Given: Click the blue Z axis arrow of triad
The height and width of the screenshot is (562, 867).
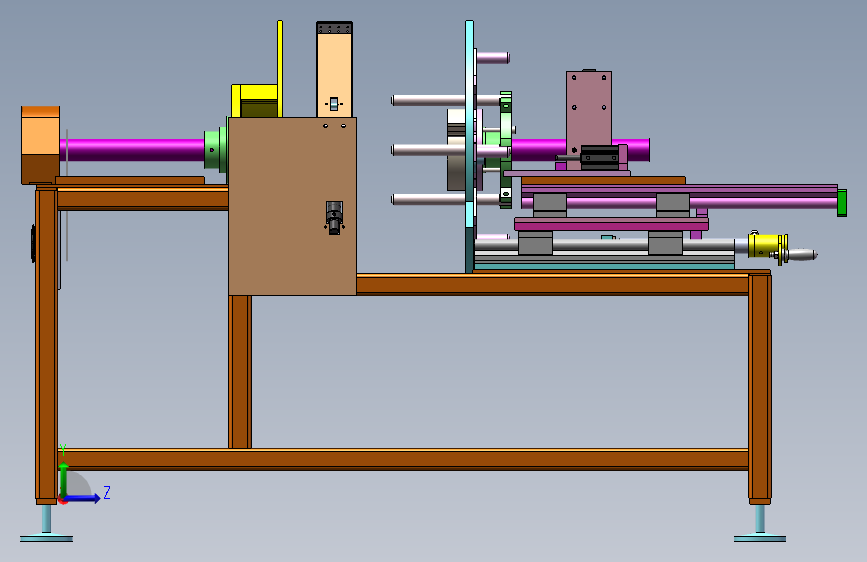Looking at the screenshot, I should pyautogui.click(x=83, y=498).
